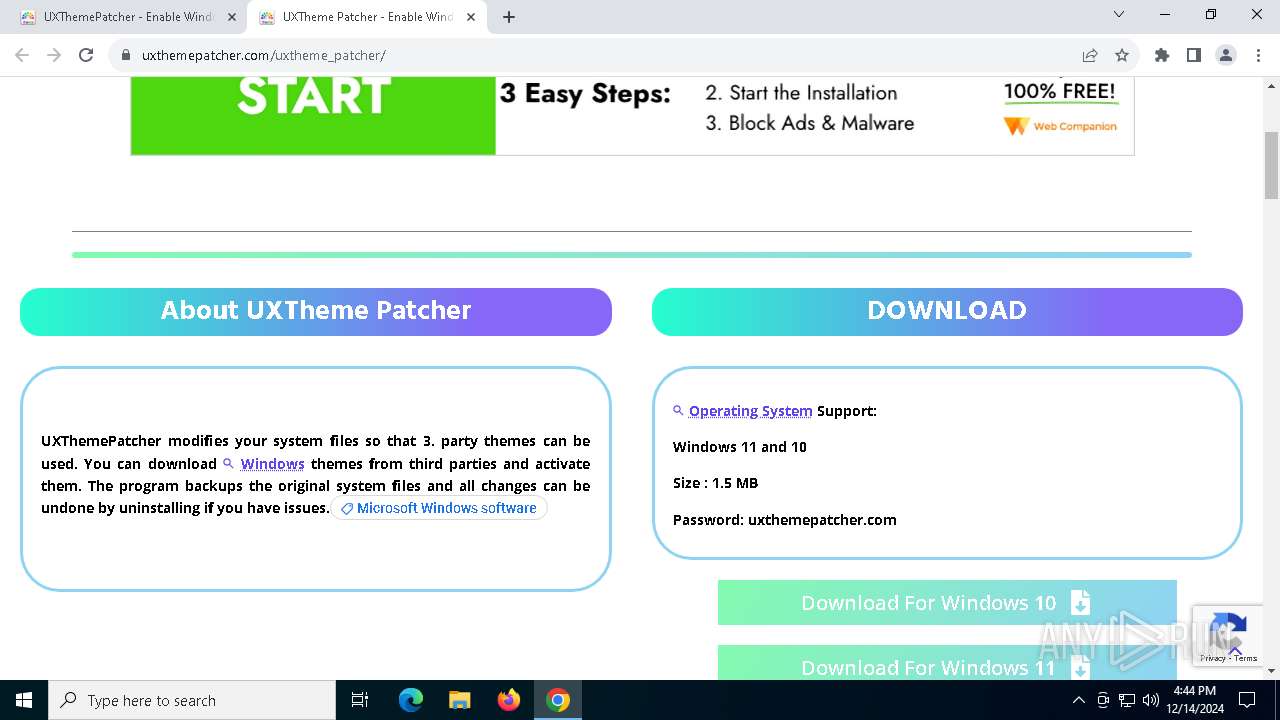Launch Microsoft Edge from taskbar
Viewport: 1280px width, 720px height.
click(411, 700)
